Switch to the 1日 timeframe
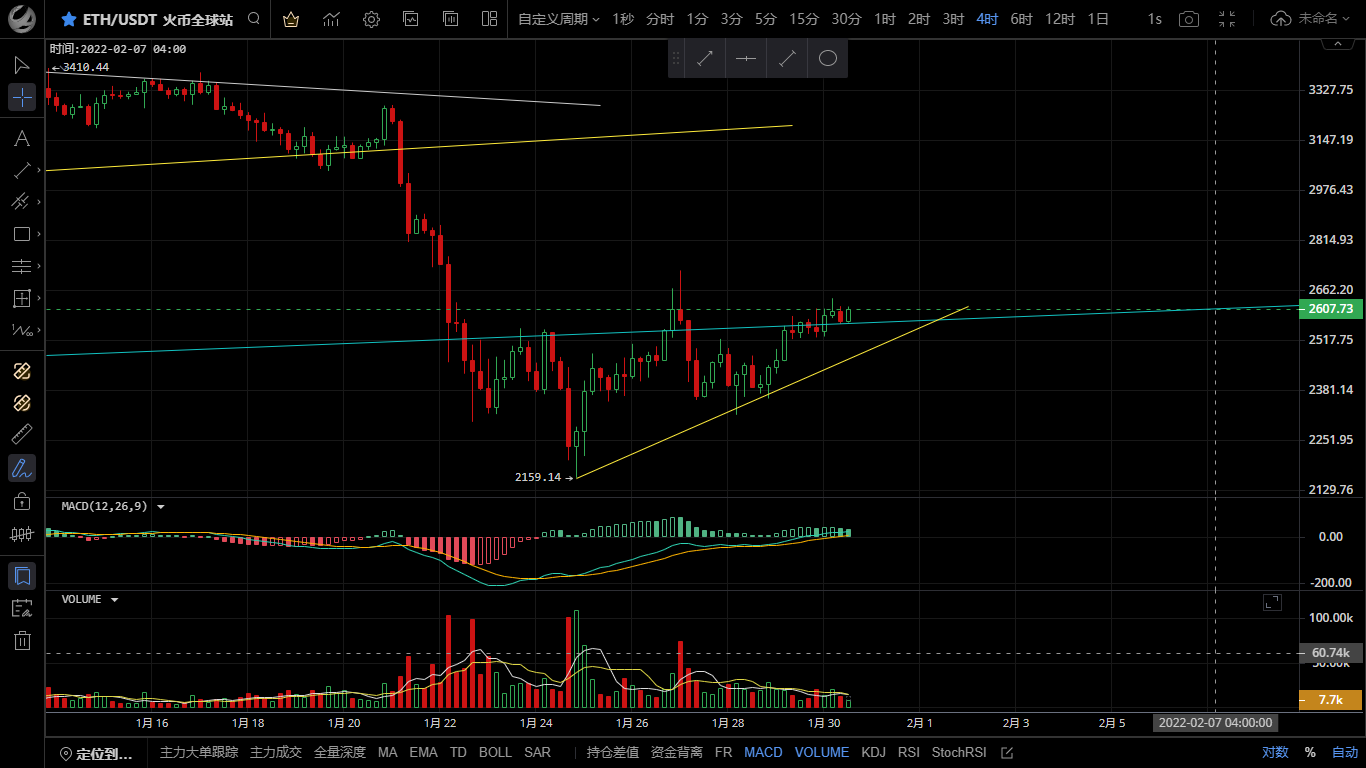Image resolution: width=1366 pixels, height=768 pixels. click(x=1098, y=19)
